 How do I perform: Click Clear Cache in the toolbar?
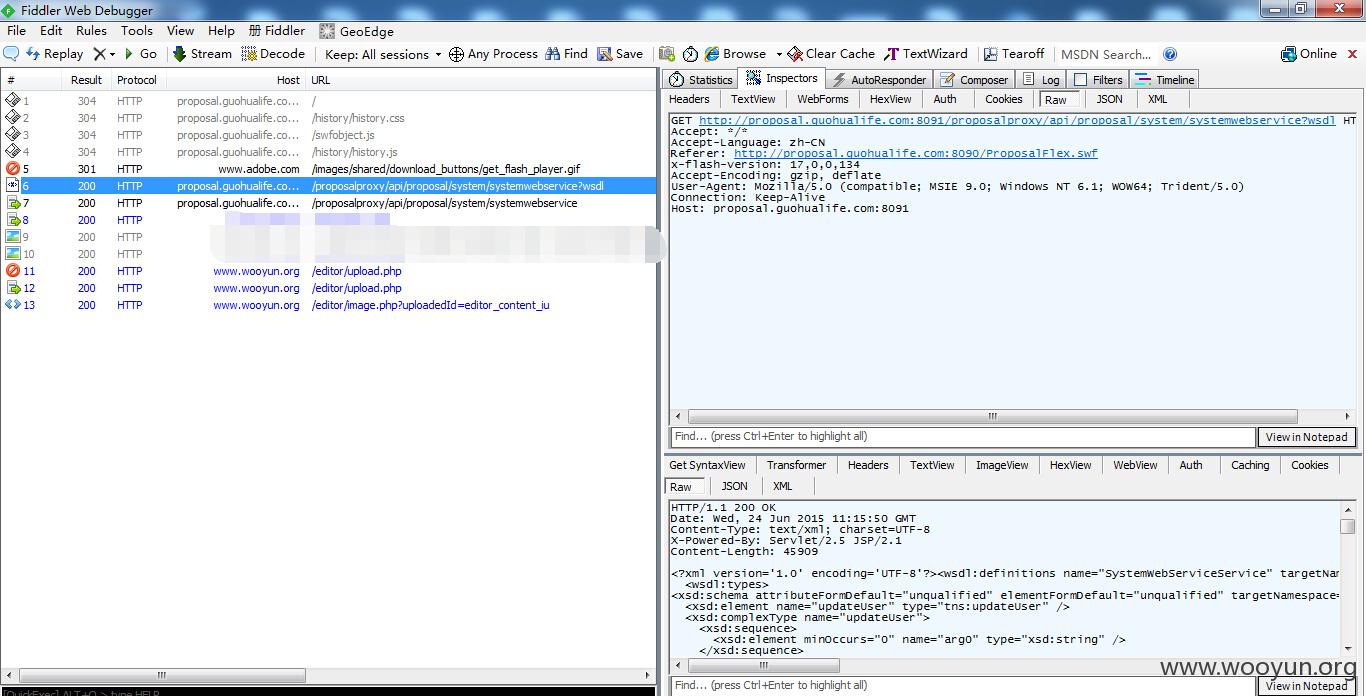point(831,54)
